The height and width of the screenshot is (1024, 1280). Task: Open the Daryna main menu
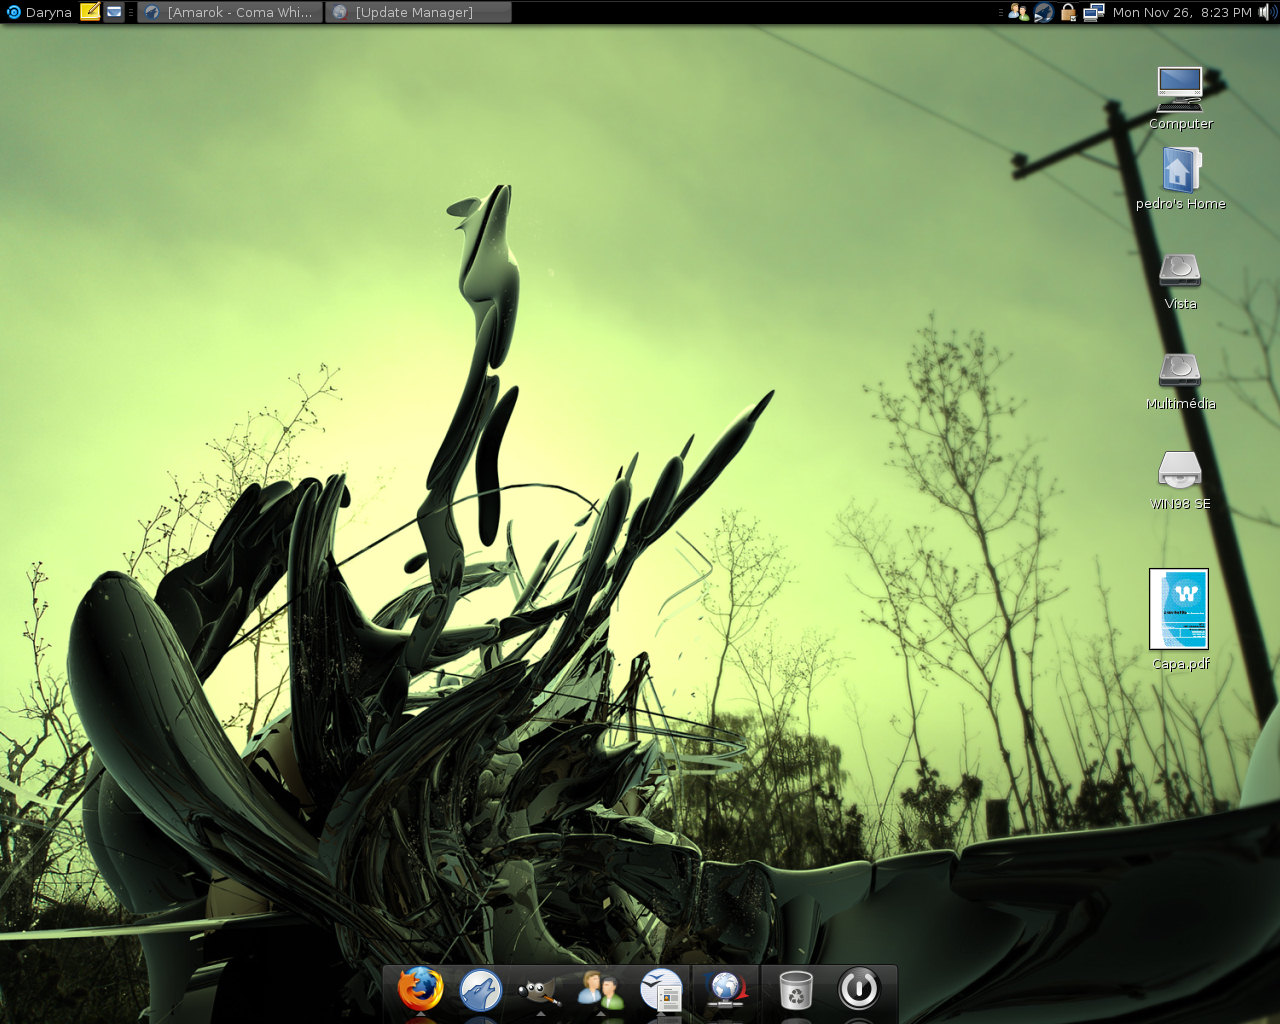click(x=39, y=12)
